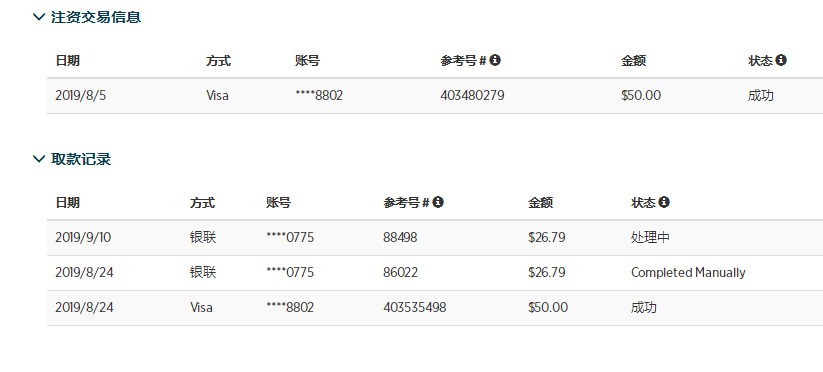This screenshot has width=823, height=372.
Task: Click the 方式 header in deposit table
Action: tap(218, 61)
